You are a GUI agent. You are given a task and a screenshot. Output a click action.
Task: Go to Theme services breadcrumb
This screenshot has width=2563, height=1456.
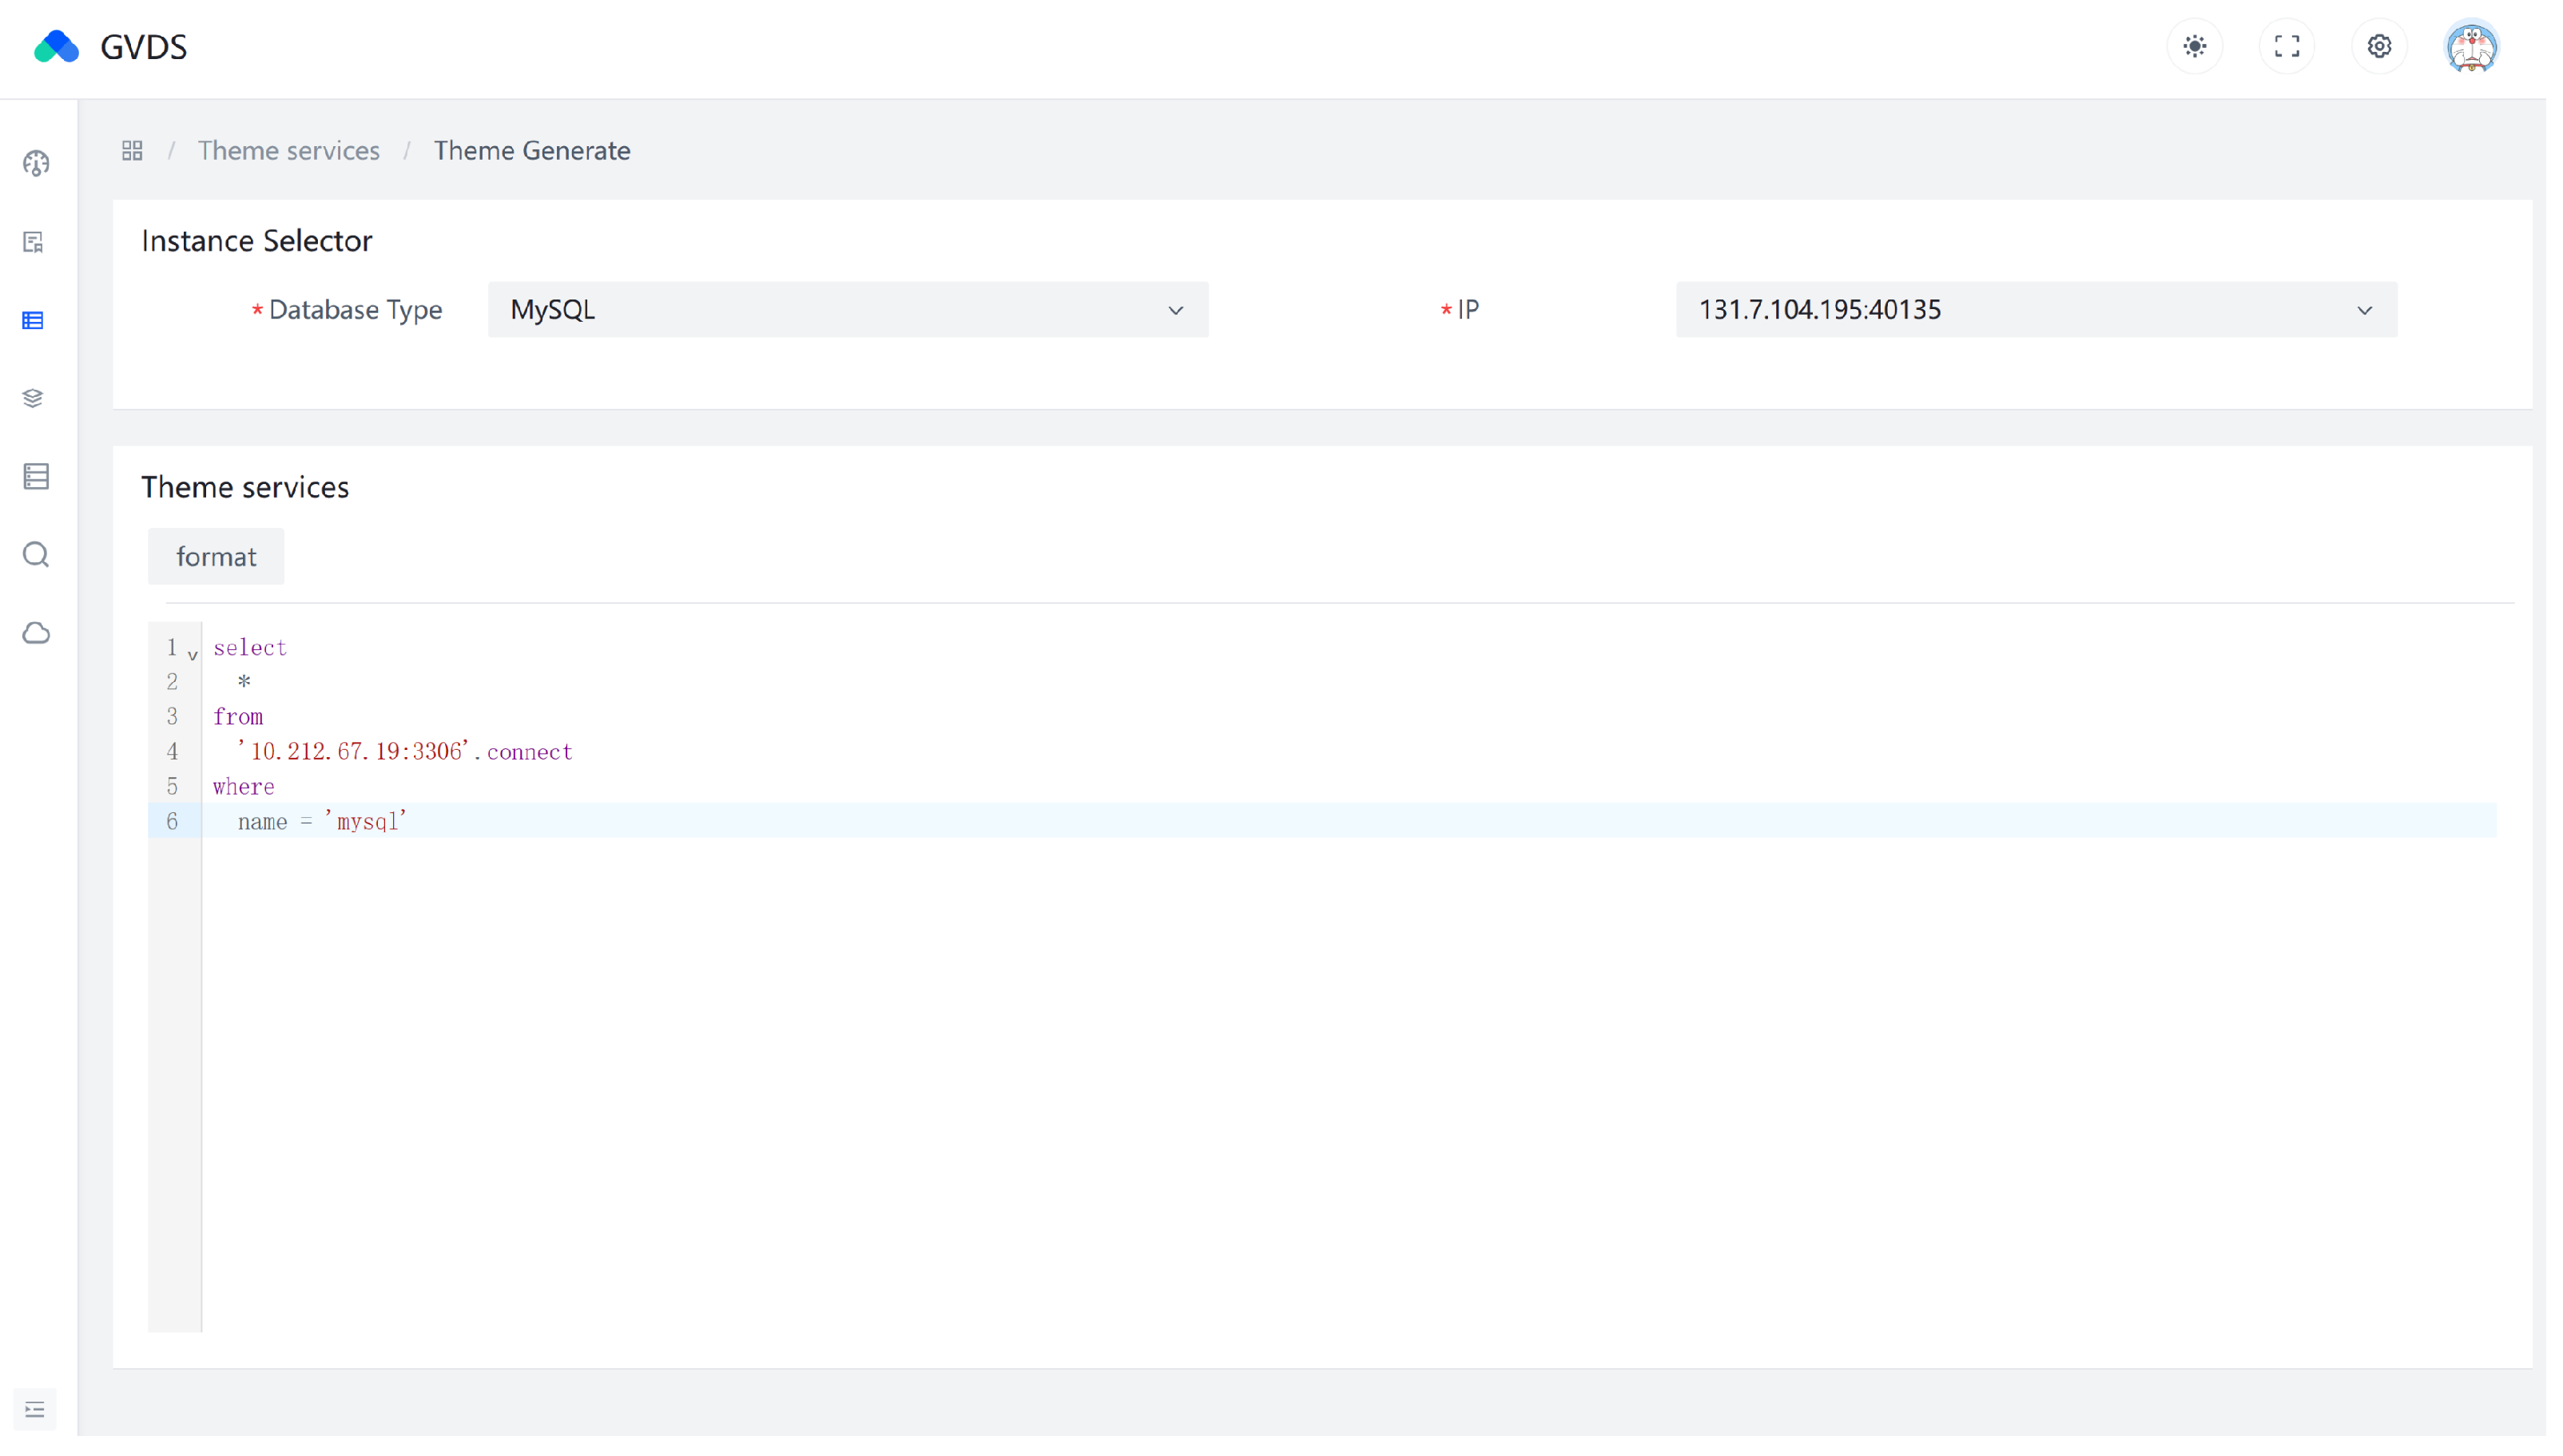[288, 151]
